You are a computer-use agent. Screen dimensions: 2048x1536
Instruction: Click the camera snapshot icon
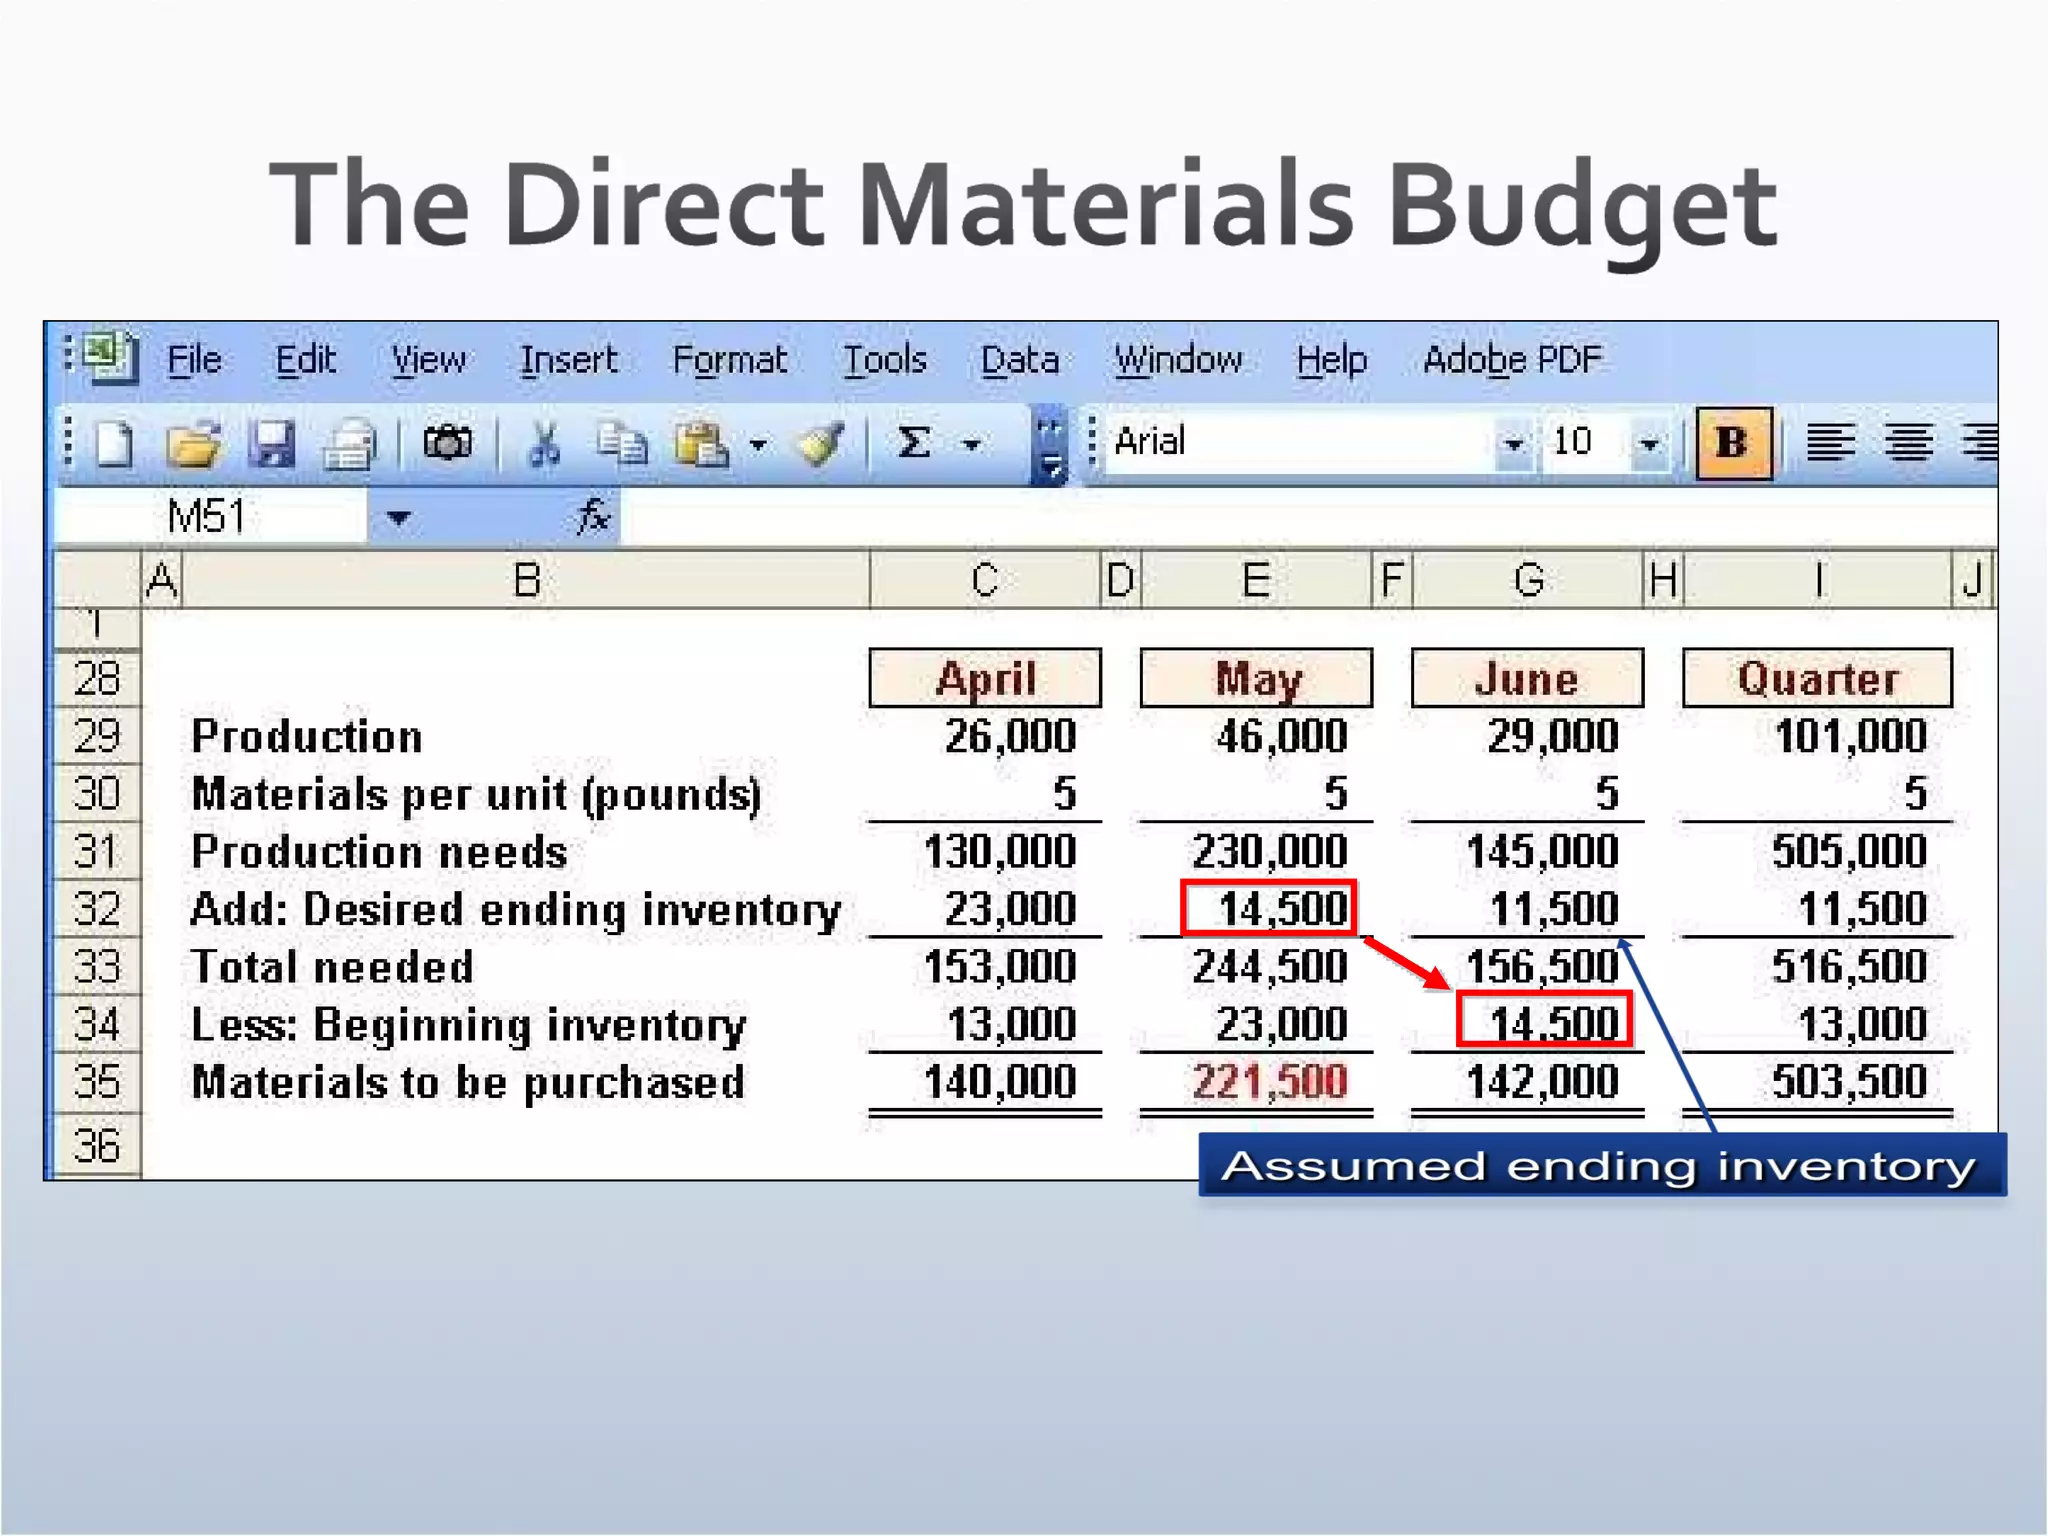click(447, 443)
